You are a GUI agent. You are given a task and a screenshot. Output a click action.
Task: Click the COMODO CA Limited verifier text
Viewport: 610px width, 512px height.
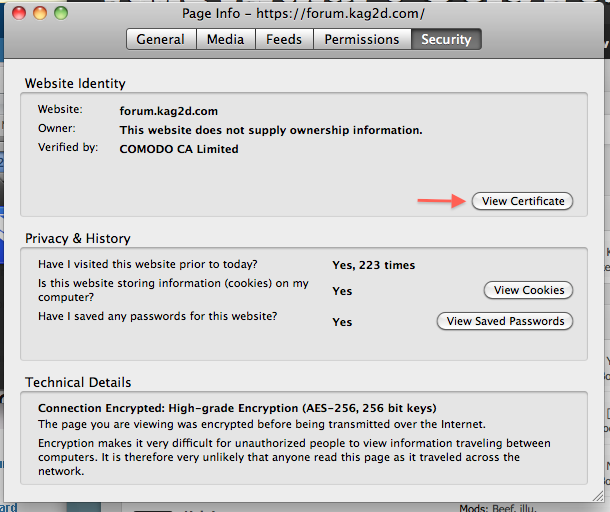tap(179, 149)
